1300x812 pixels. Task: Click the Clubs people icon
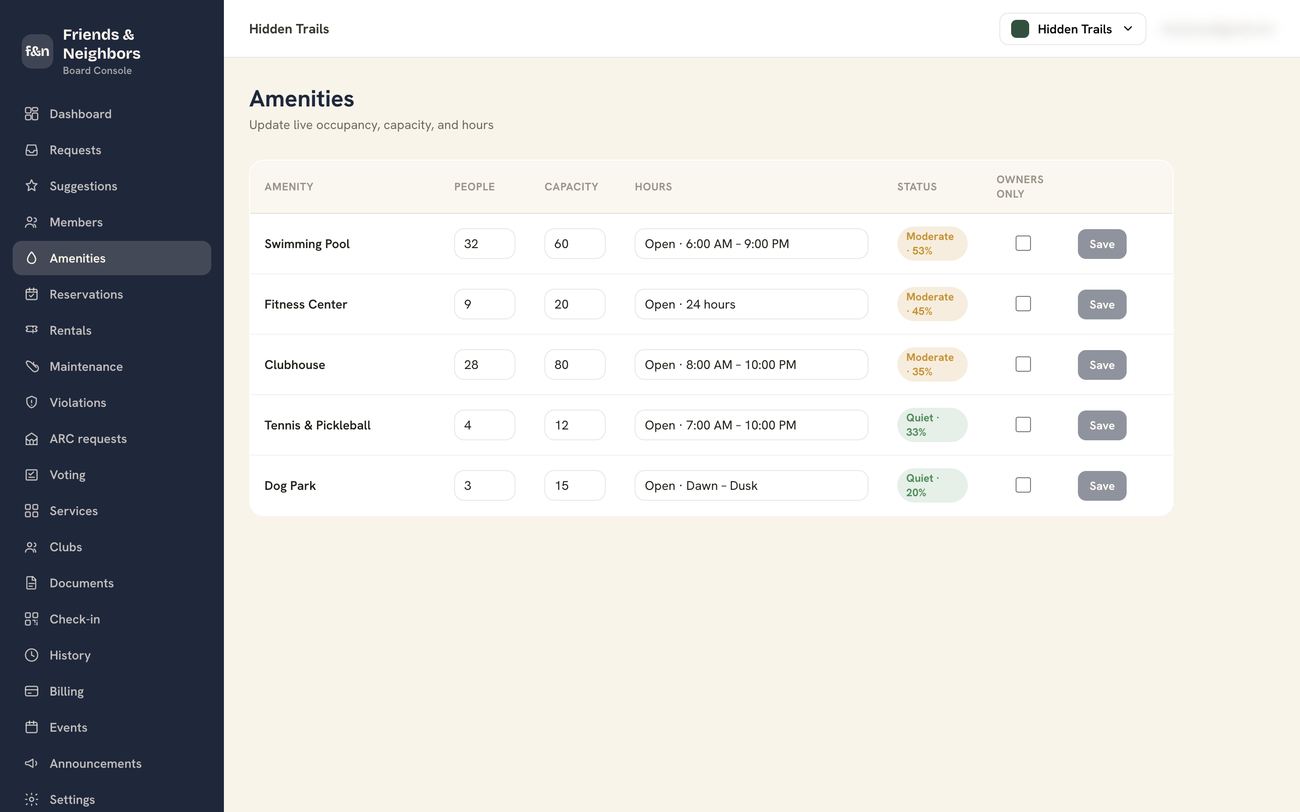(32, 547)
